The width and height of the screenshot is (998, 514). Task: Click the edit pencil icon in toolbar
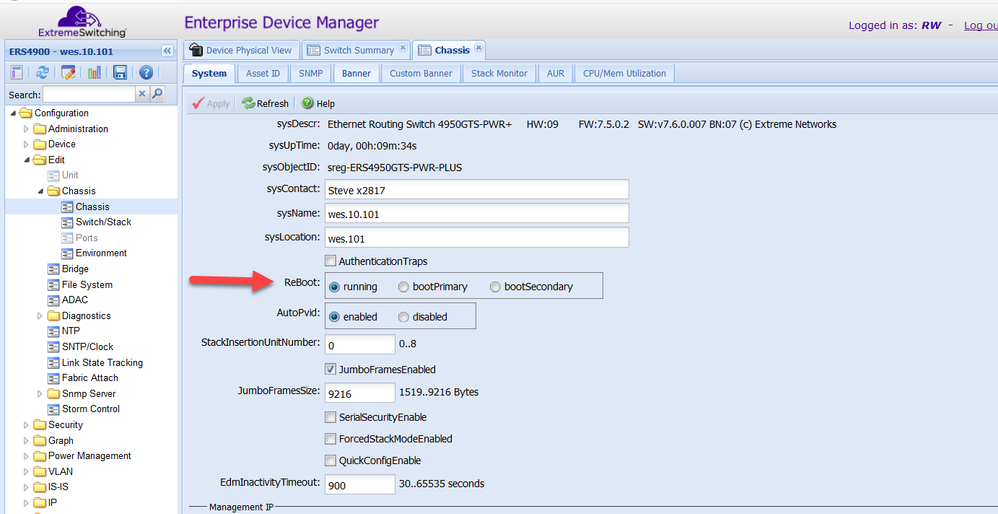pos(68,72)
